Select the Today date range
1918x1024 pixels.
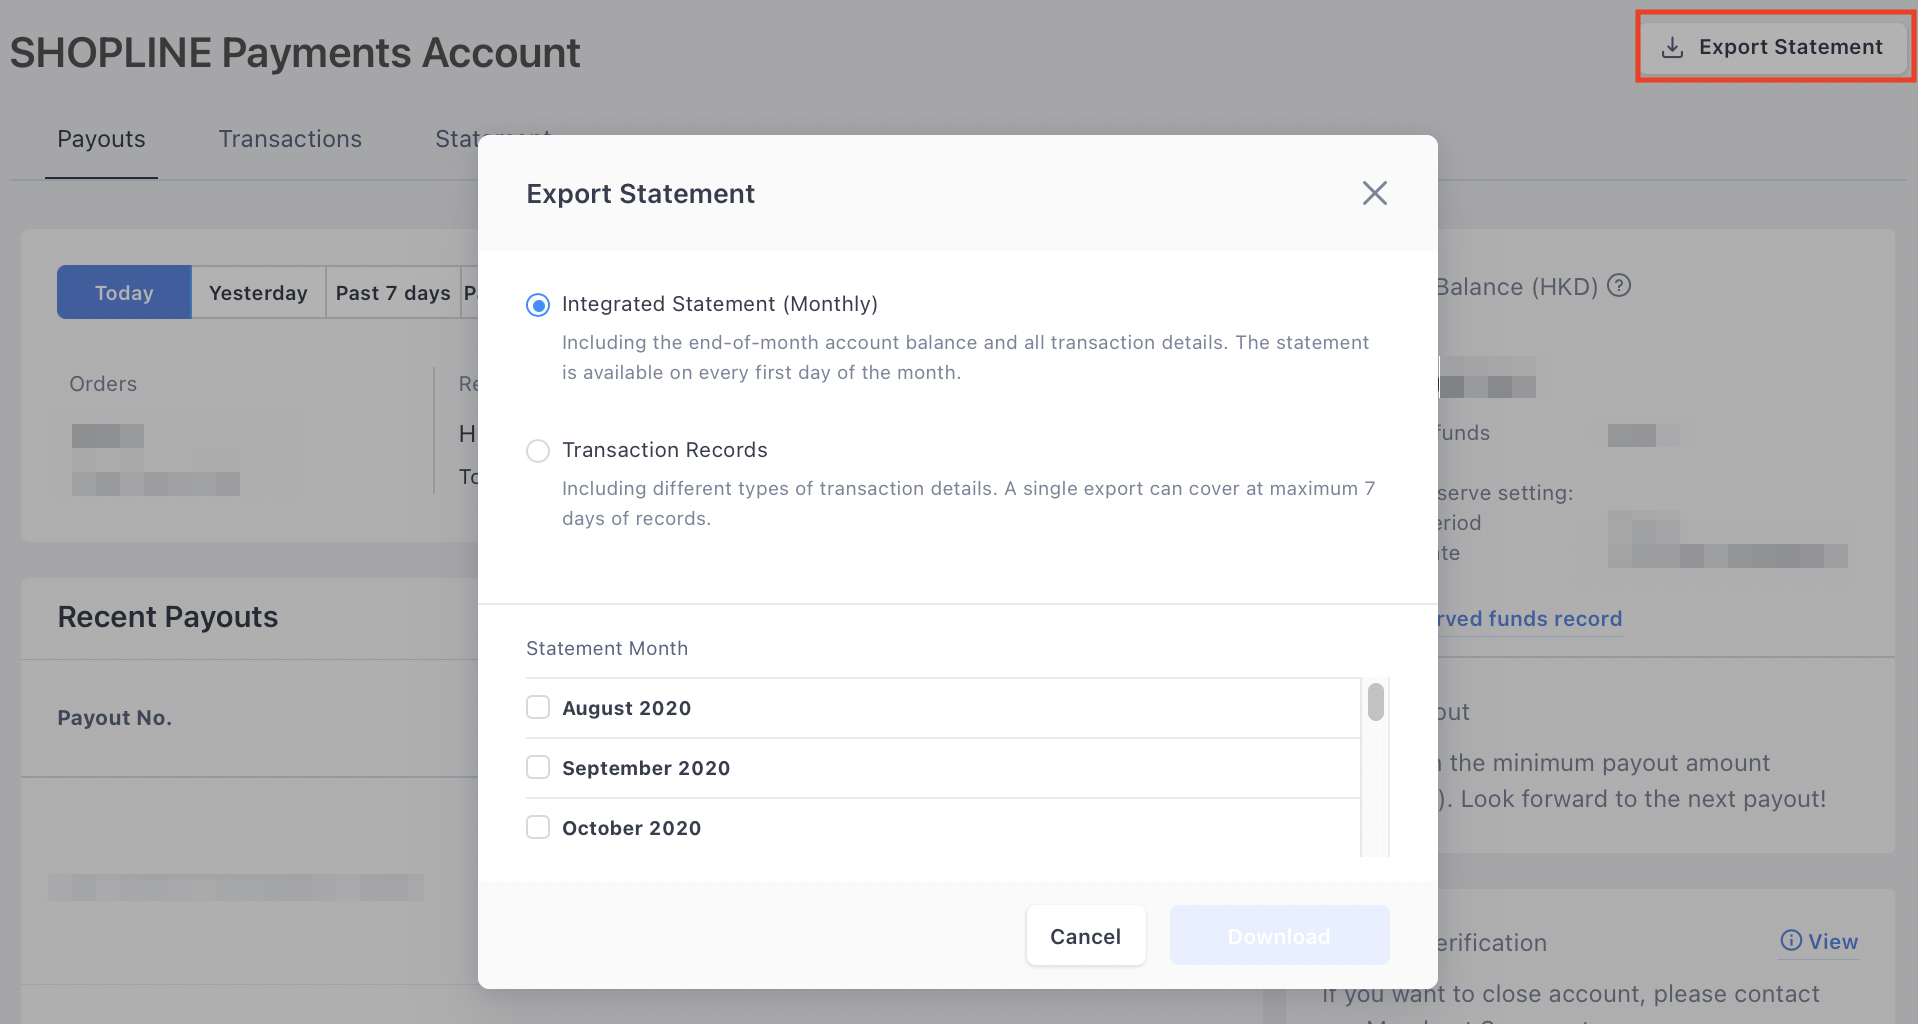(x=124, y=292)
